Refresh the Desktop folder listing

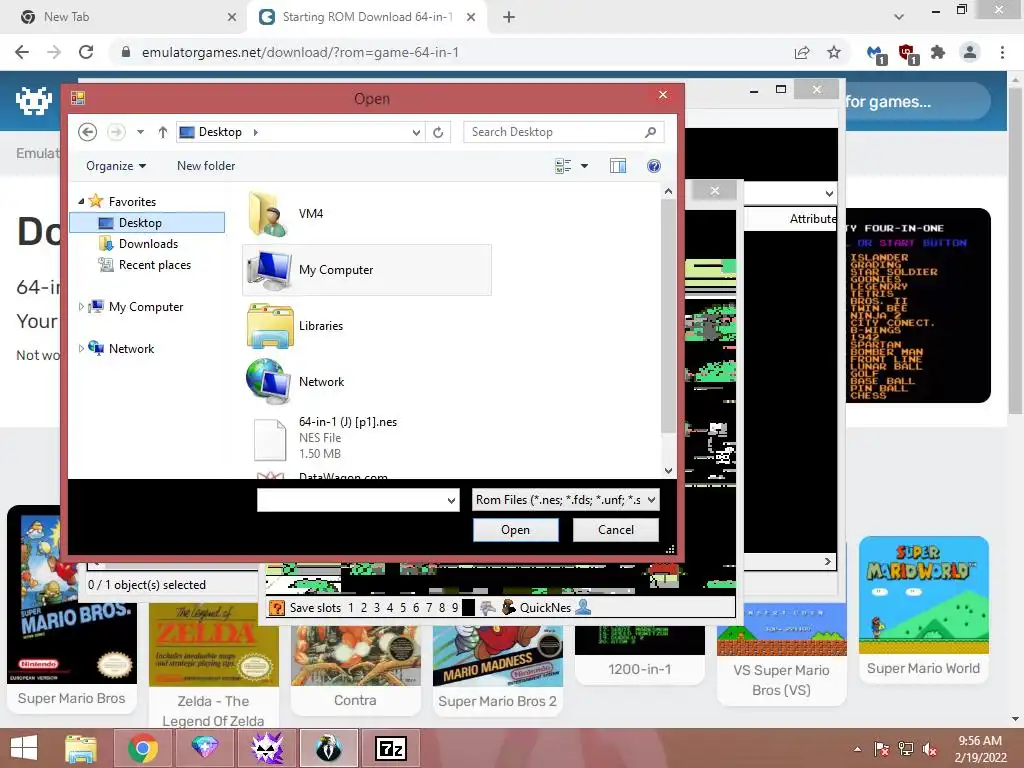coord(438,132)
